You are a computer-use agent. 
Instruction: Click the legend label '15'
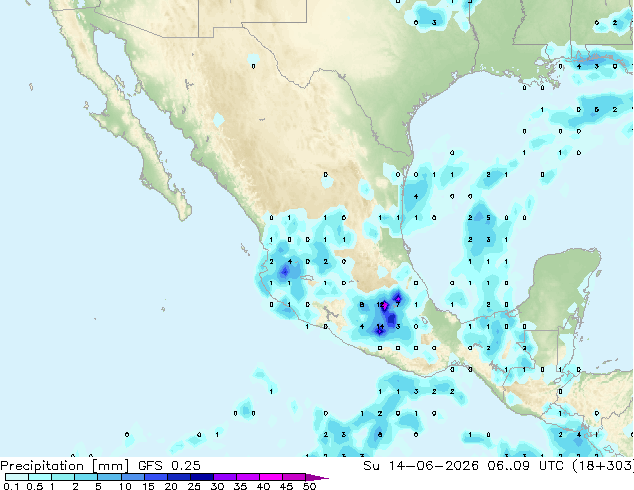coord(148,486)
